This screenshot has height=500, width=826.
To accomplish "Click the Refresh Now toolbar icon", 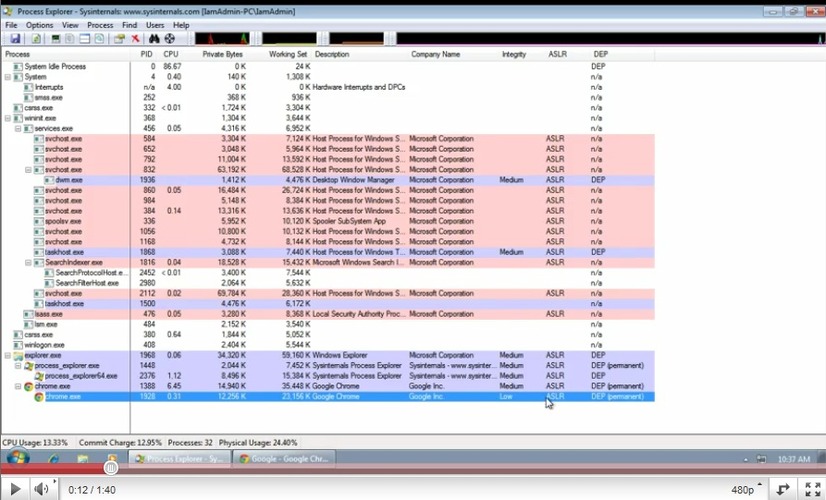I will pos(36,38).
